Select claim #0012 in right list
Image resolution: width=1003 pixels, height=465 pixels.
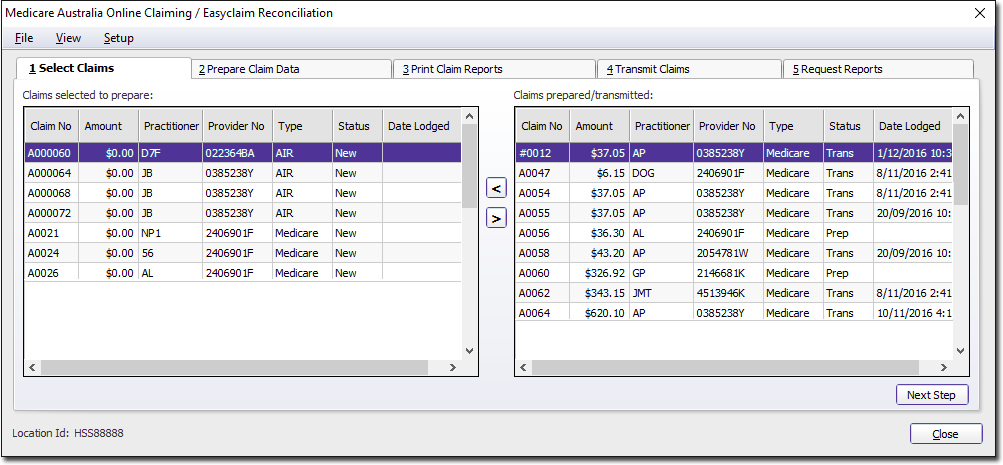(x=734, y=153)
